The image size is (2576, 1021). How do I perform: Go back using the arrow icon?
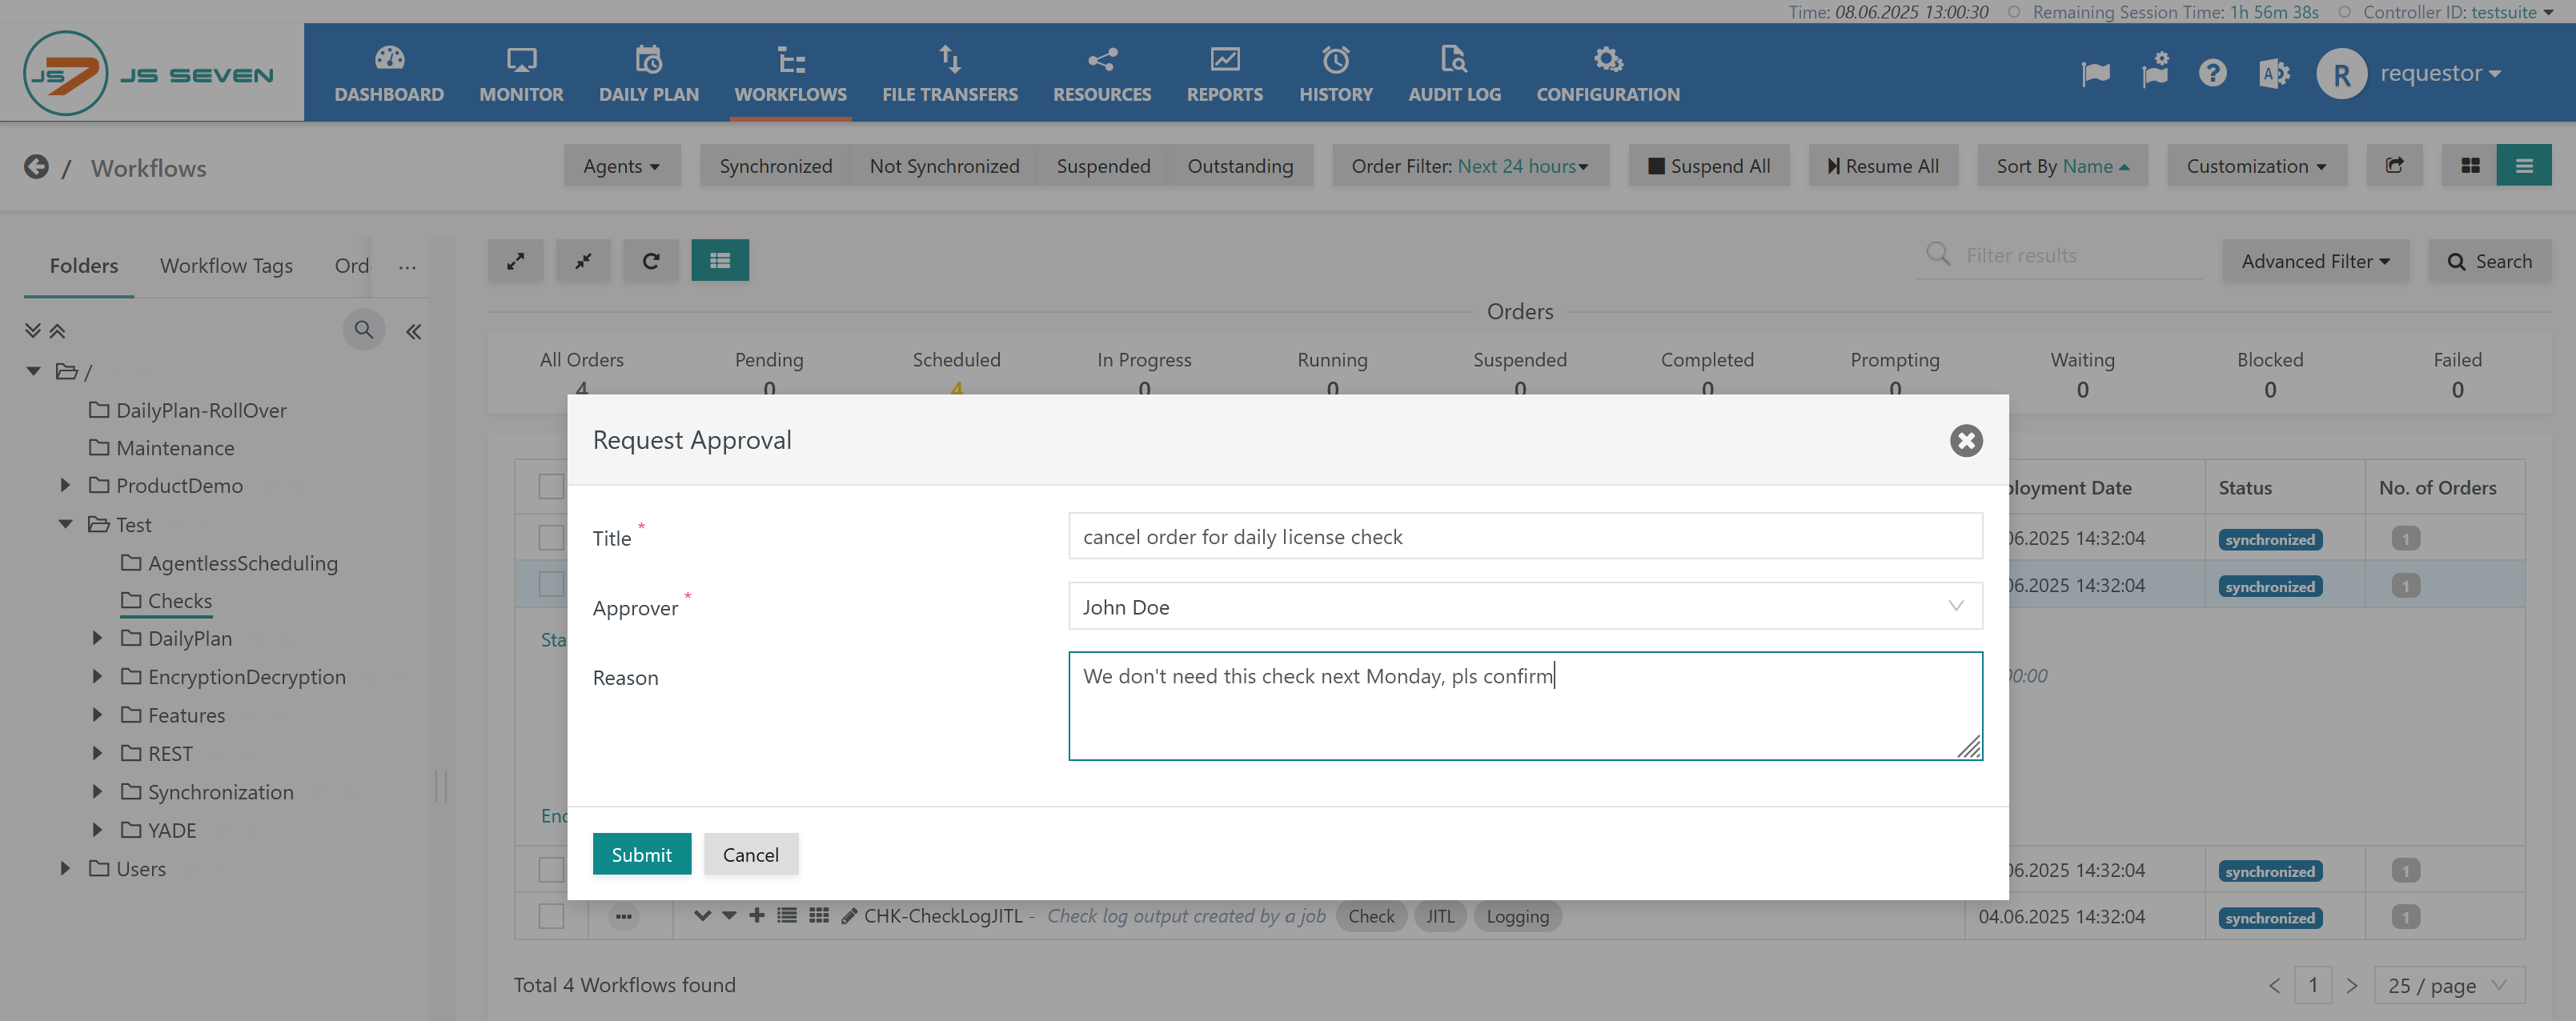[36, 167]
